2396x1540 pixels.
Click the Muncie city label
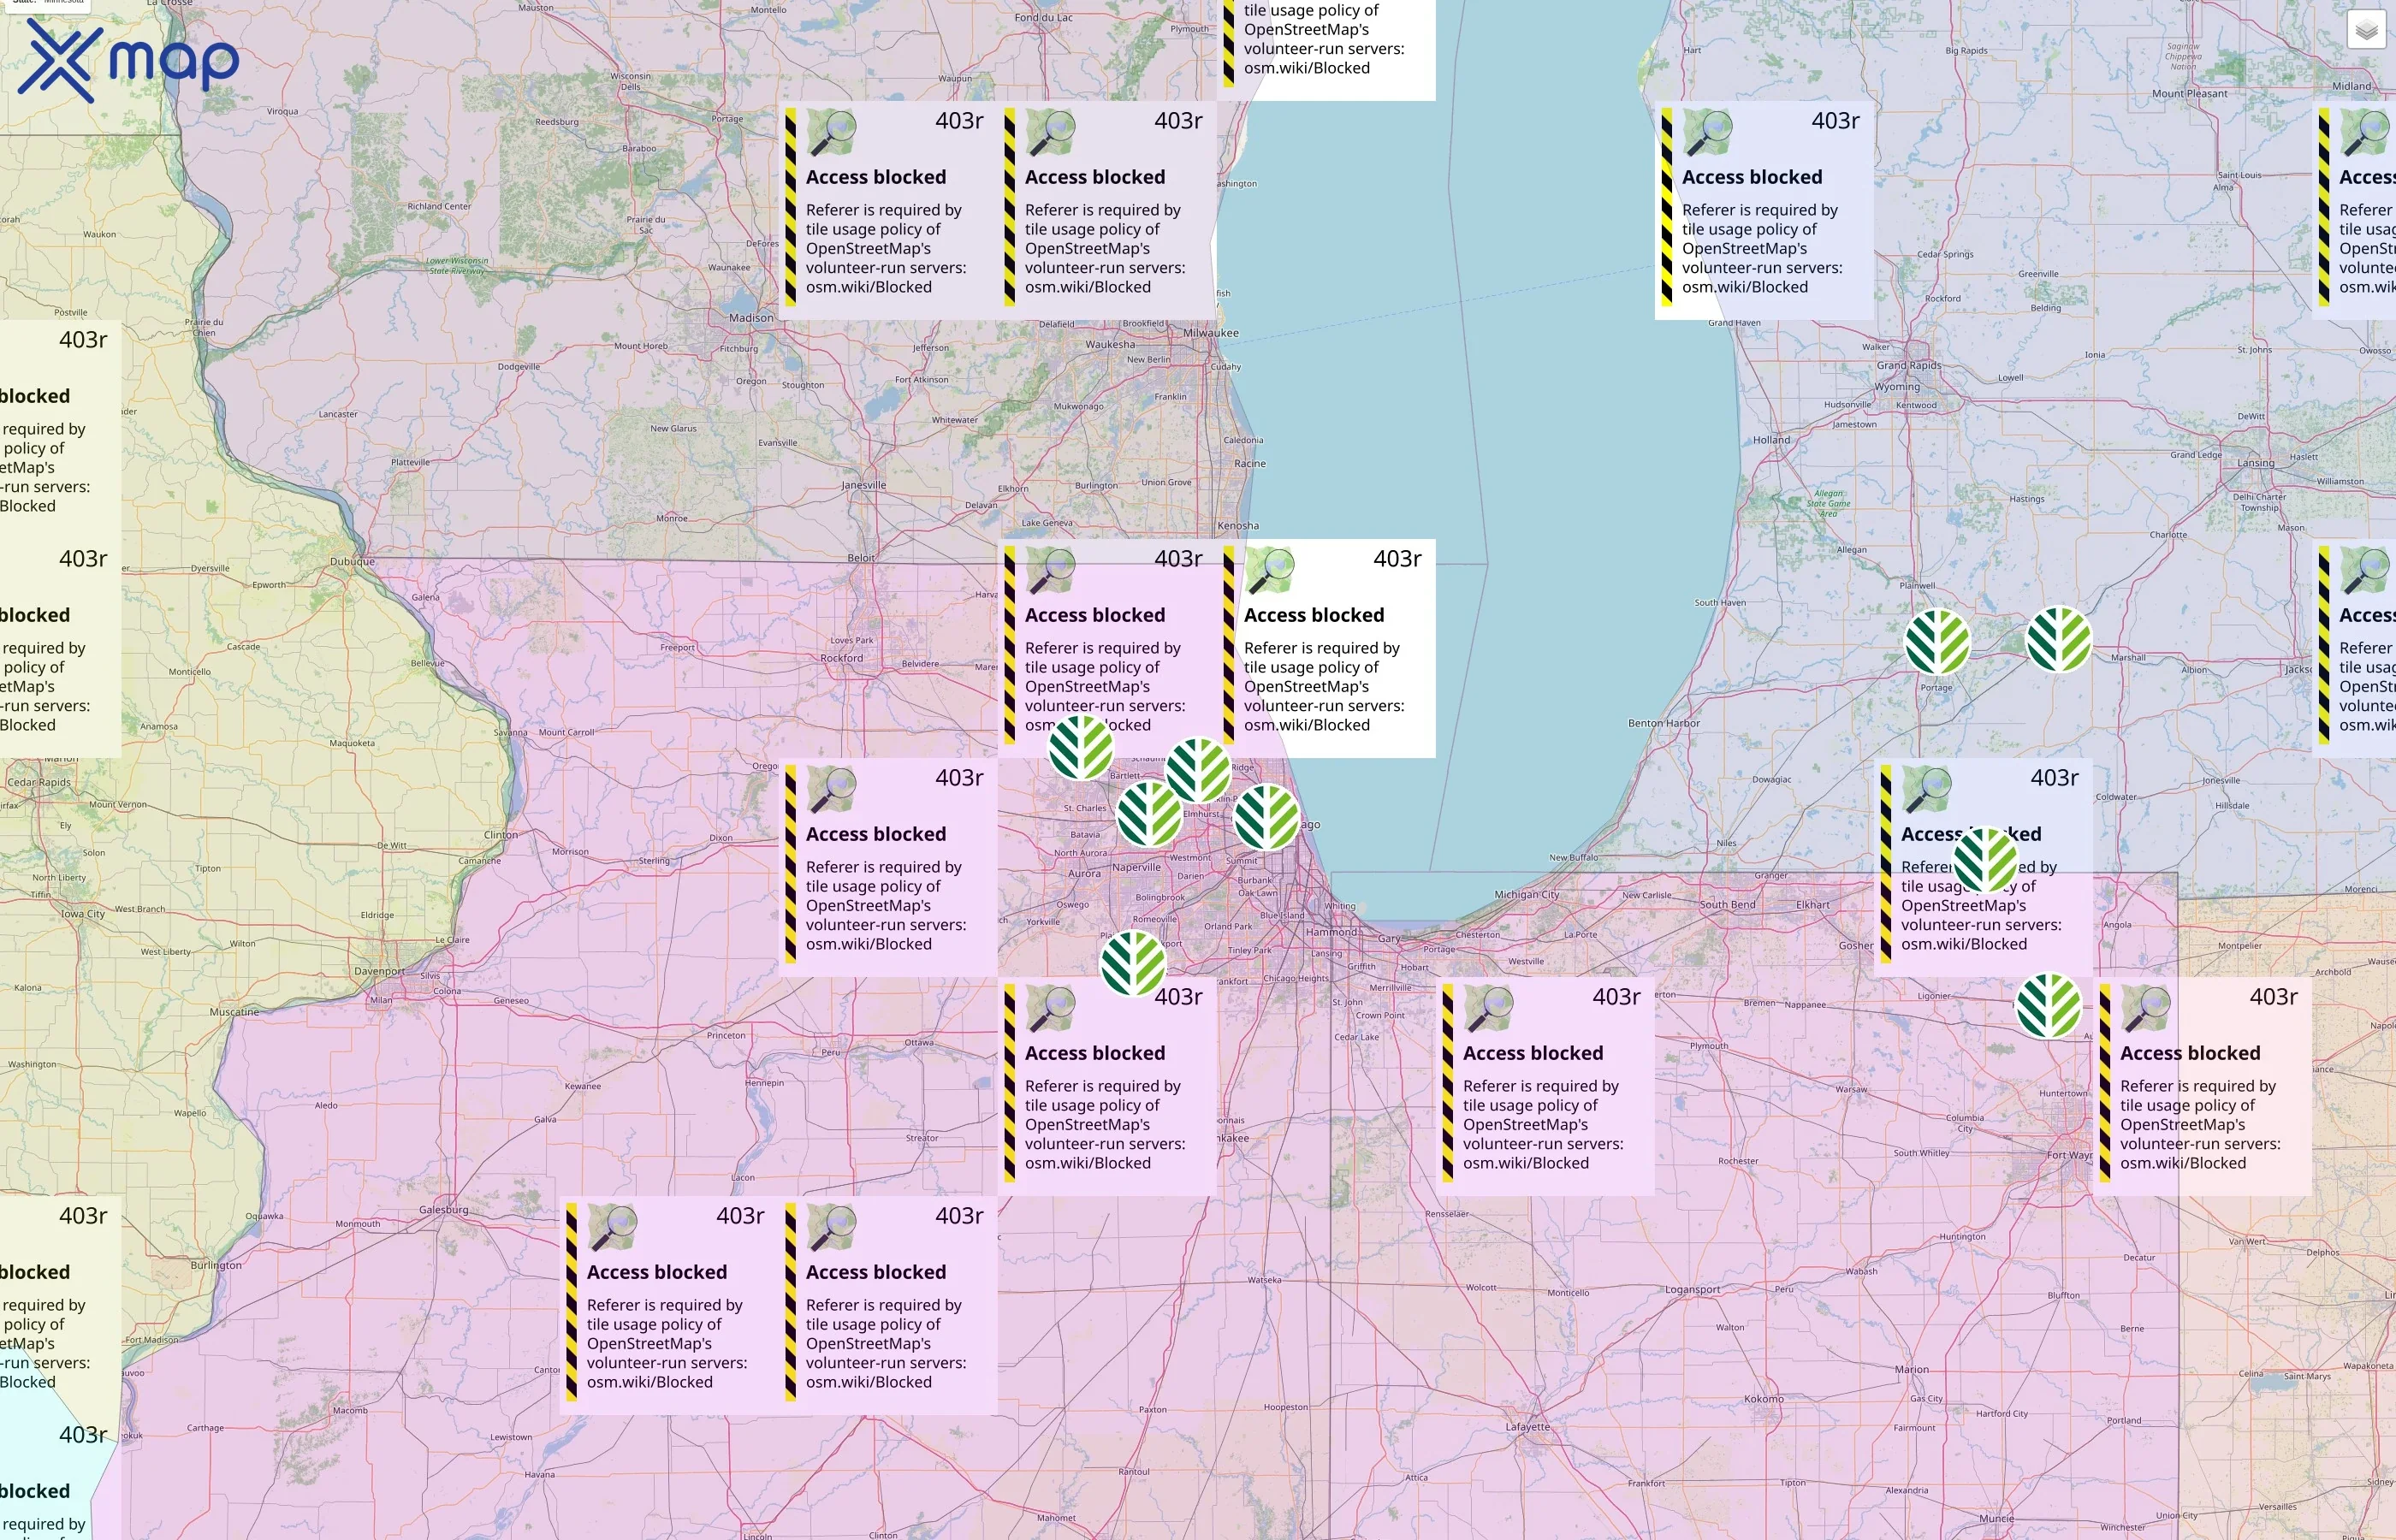pos(1997,1518)
